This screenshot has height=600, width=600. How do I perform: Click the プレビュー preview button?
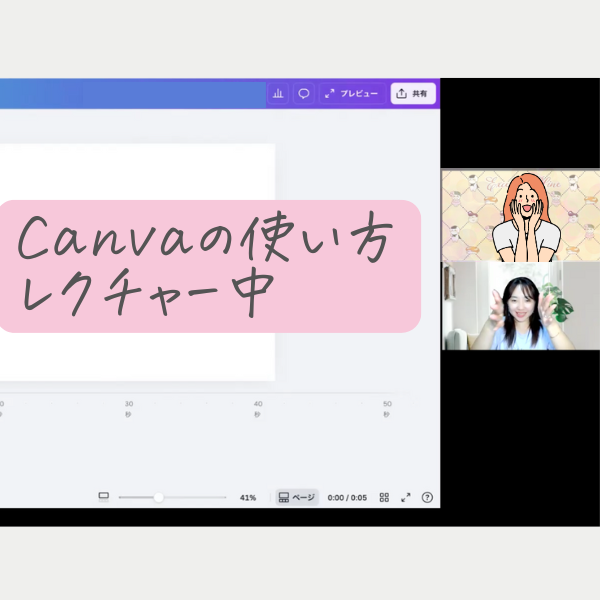[x=351, y=93]
